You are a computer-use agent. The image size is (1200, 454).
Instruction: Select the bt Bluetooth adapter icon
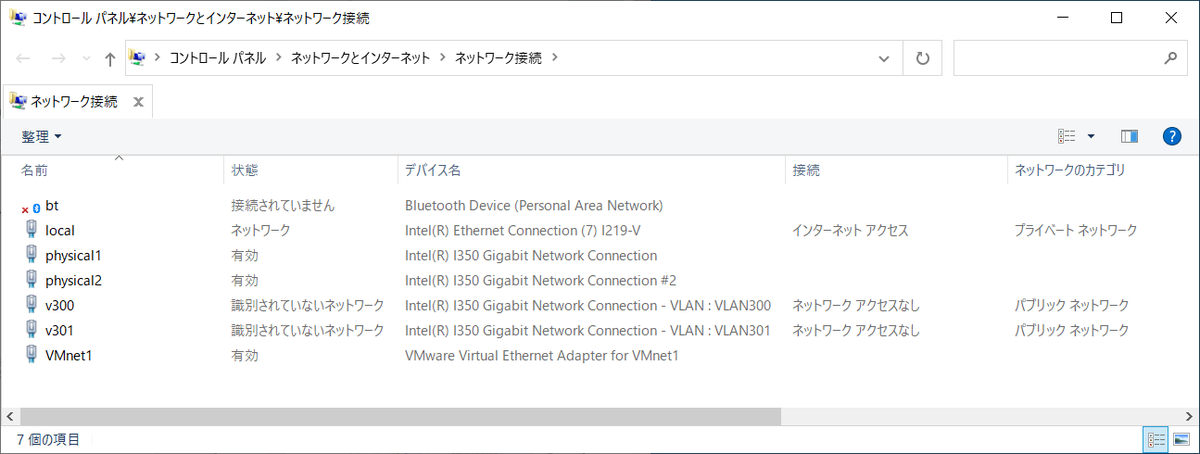31,206
